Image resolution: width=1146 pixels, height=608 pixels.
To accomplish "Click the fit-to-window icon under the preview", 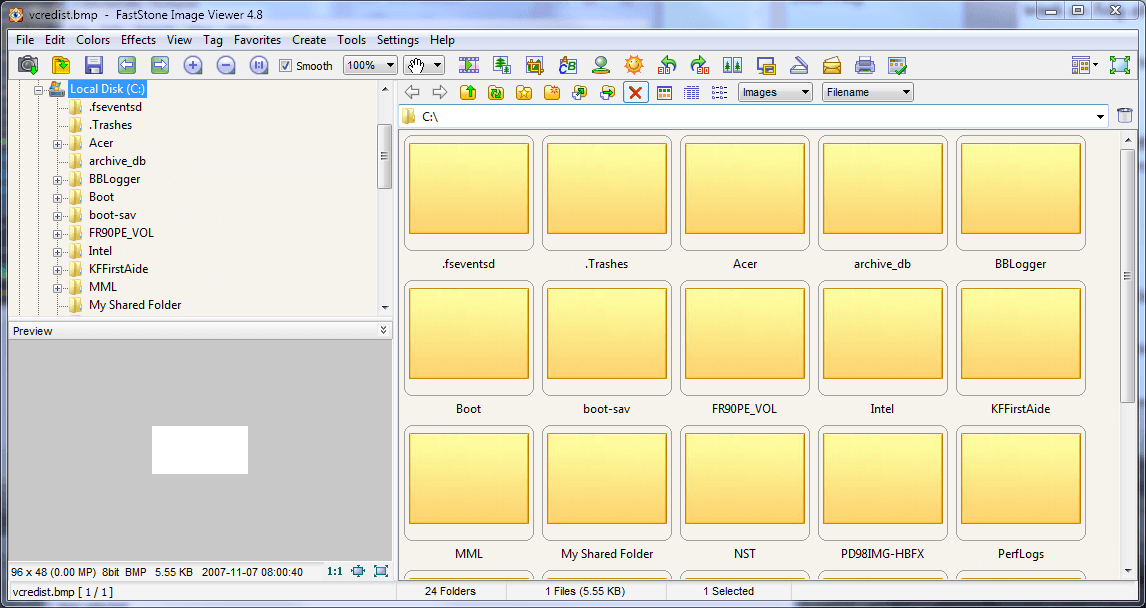I will tap(358, 571).
